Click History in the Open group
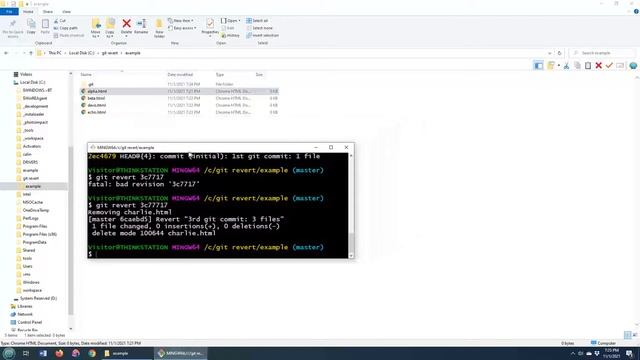640x360 pixels. 231,36
